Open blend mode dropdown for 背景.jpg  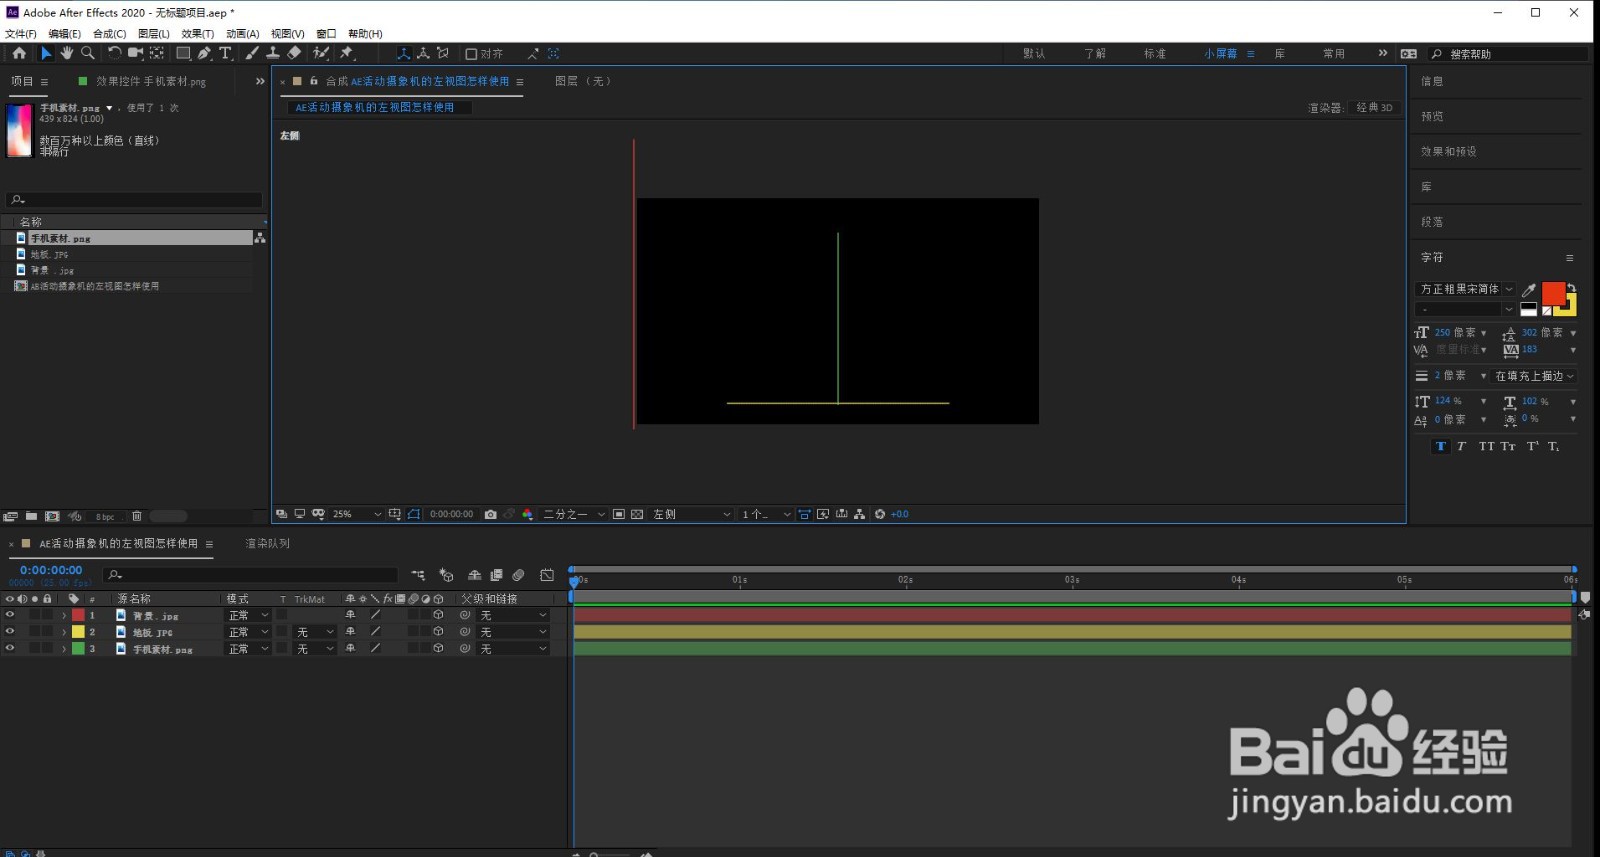pos(249,616)
